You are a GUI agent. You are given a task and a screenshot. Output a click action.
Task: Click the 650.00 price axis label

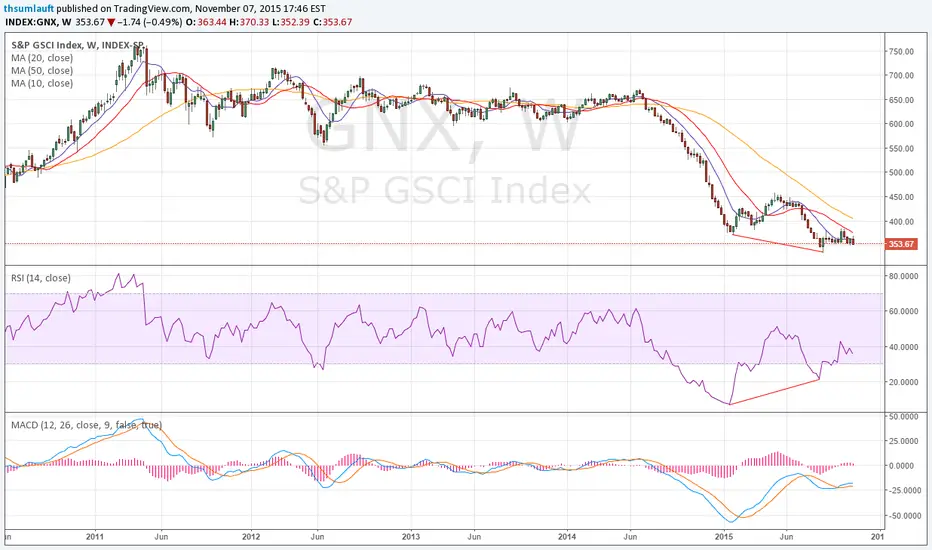tap(901, 100)
